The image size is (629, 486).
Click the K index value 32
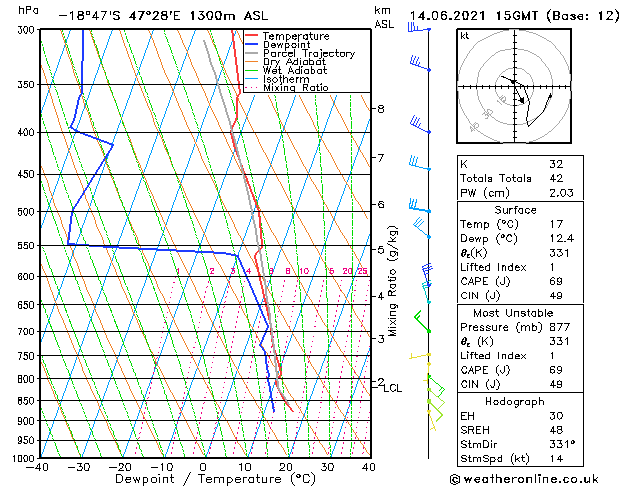coord(556,164)
